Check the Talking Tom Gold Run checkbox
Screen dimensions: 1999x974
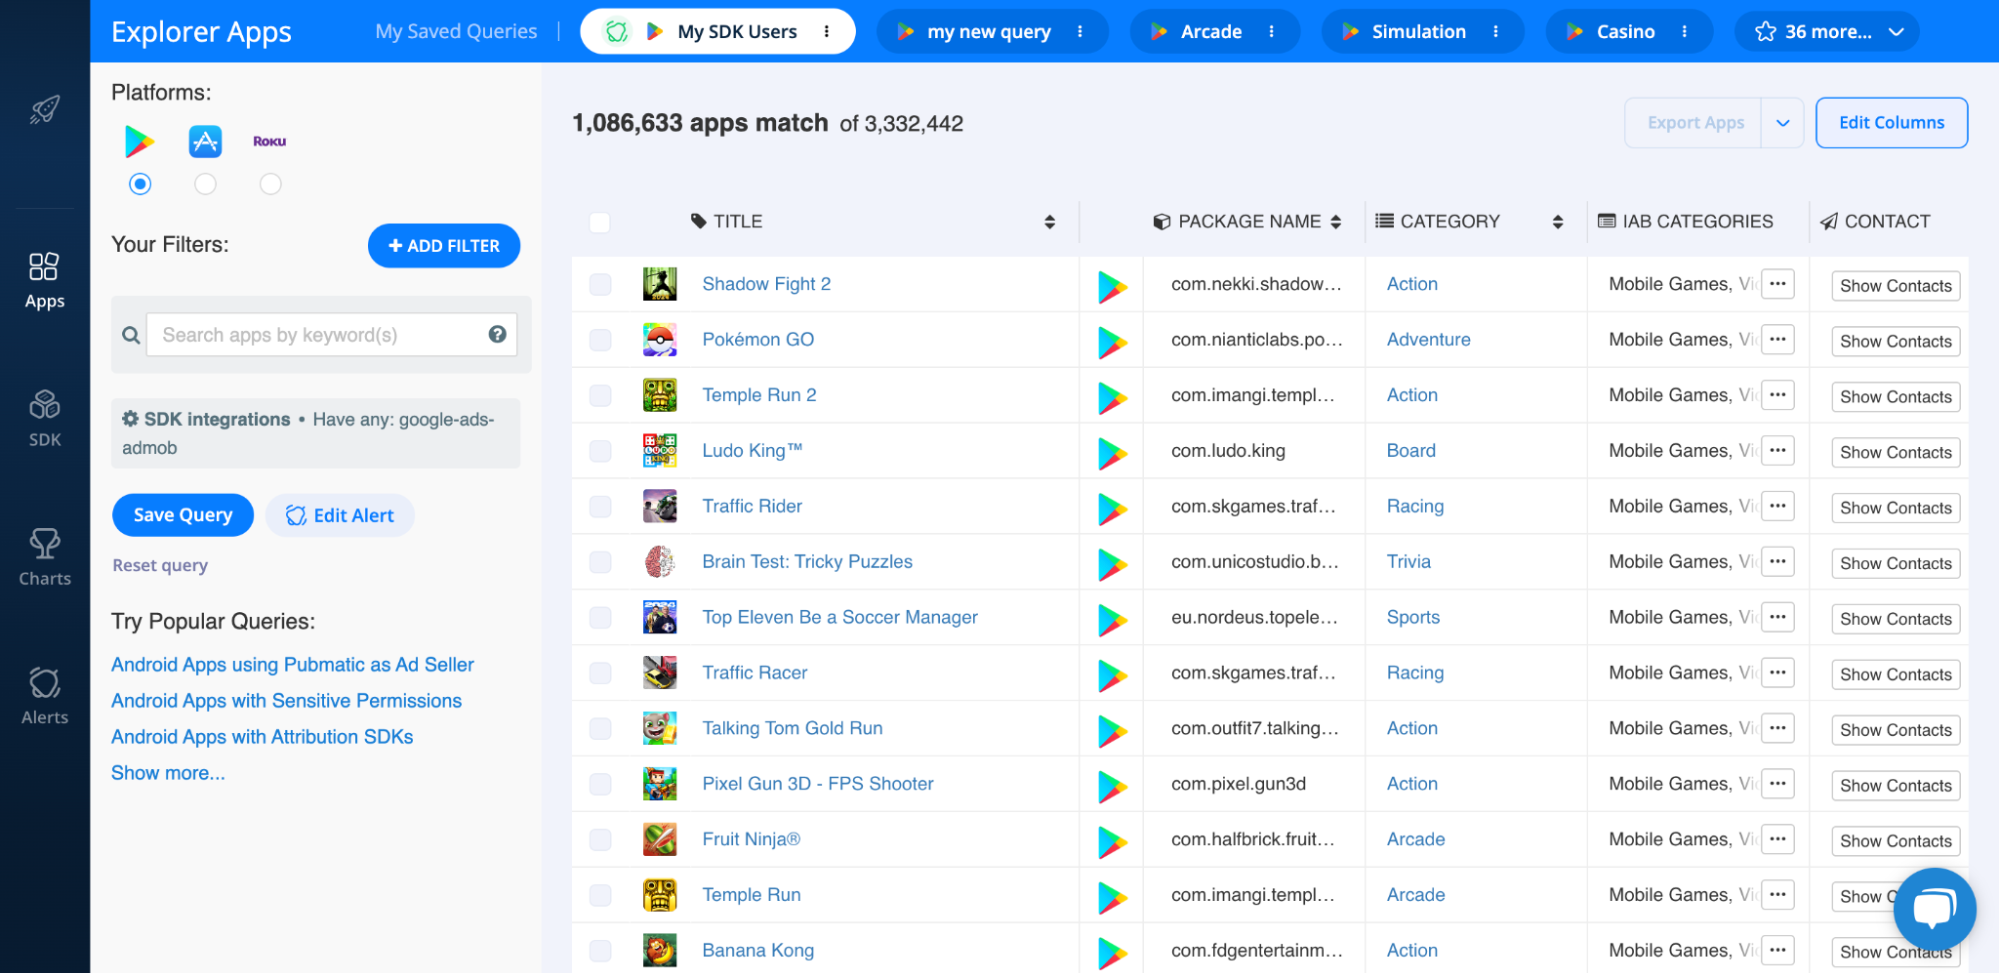pos(600,728)
